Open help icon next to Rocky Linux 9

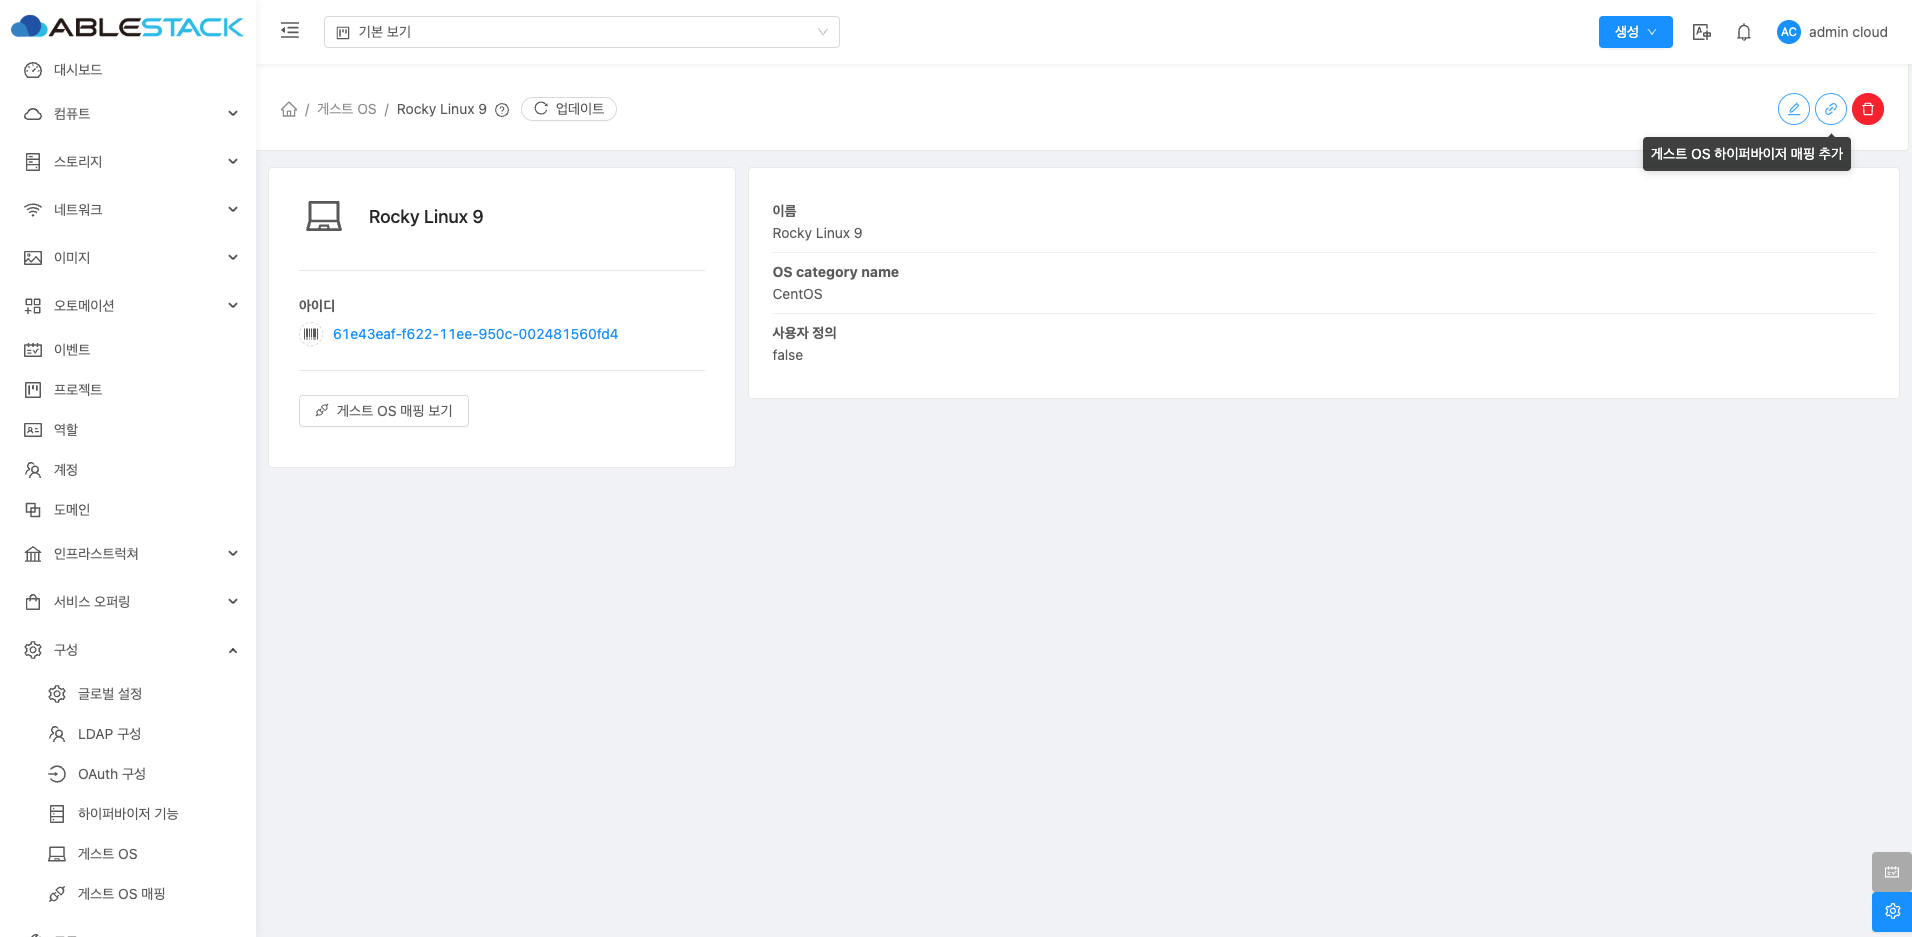click(x=502, y=110)
